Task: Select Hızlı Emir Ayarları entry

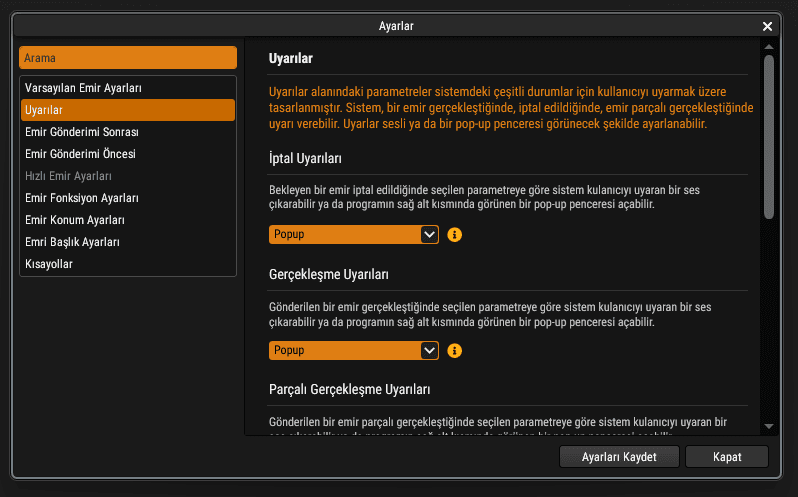Action: (x=128, y=176)
